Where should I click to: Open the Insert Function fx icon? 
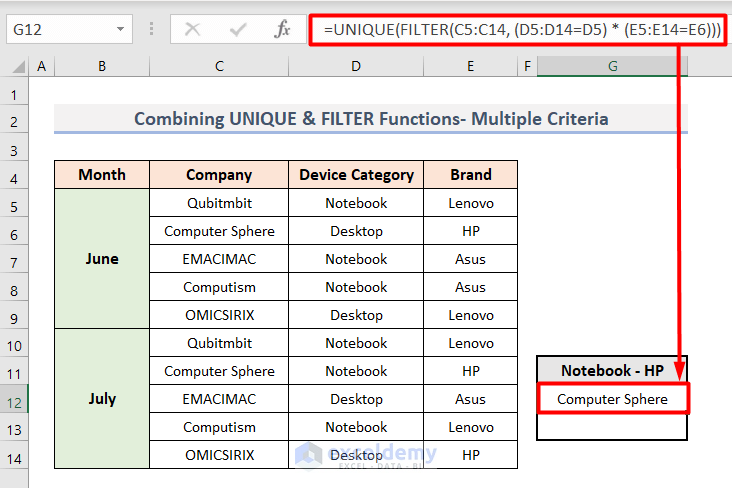tap(282, 29)
